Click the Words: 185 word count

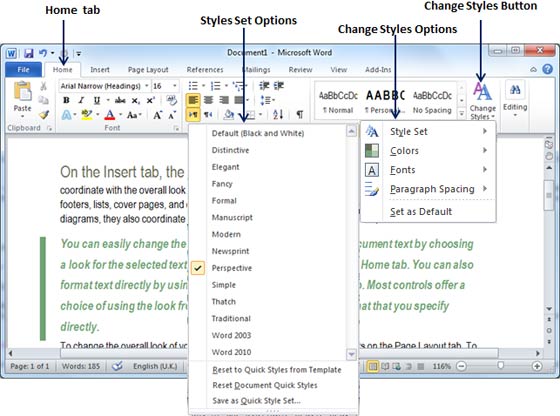click(x=81, y=366)
